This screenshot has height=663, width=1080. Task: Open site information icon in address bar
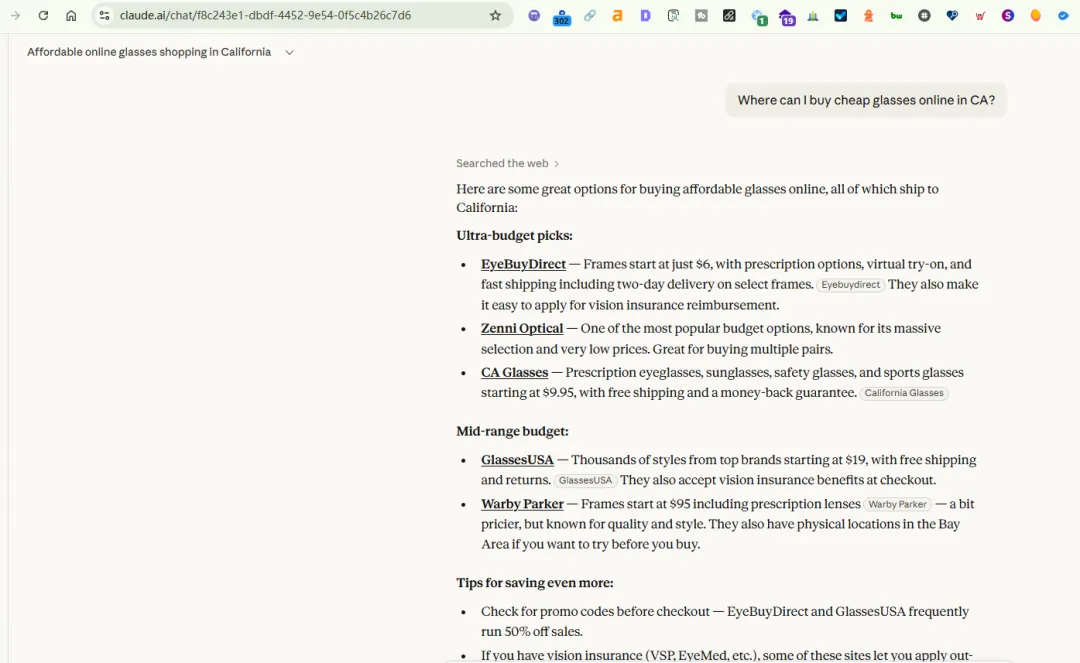[104, 15]
